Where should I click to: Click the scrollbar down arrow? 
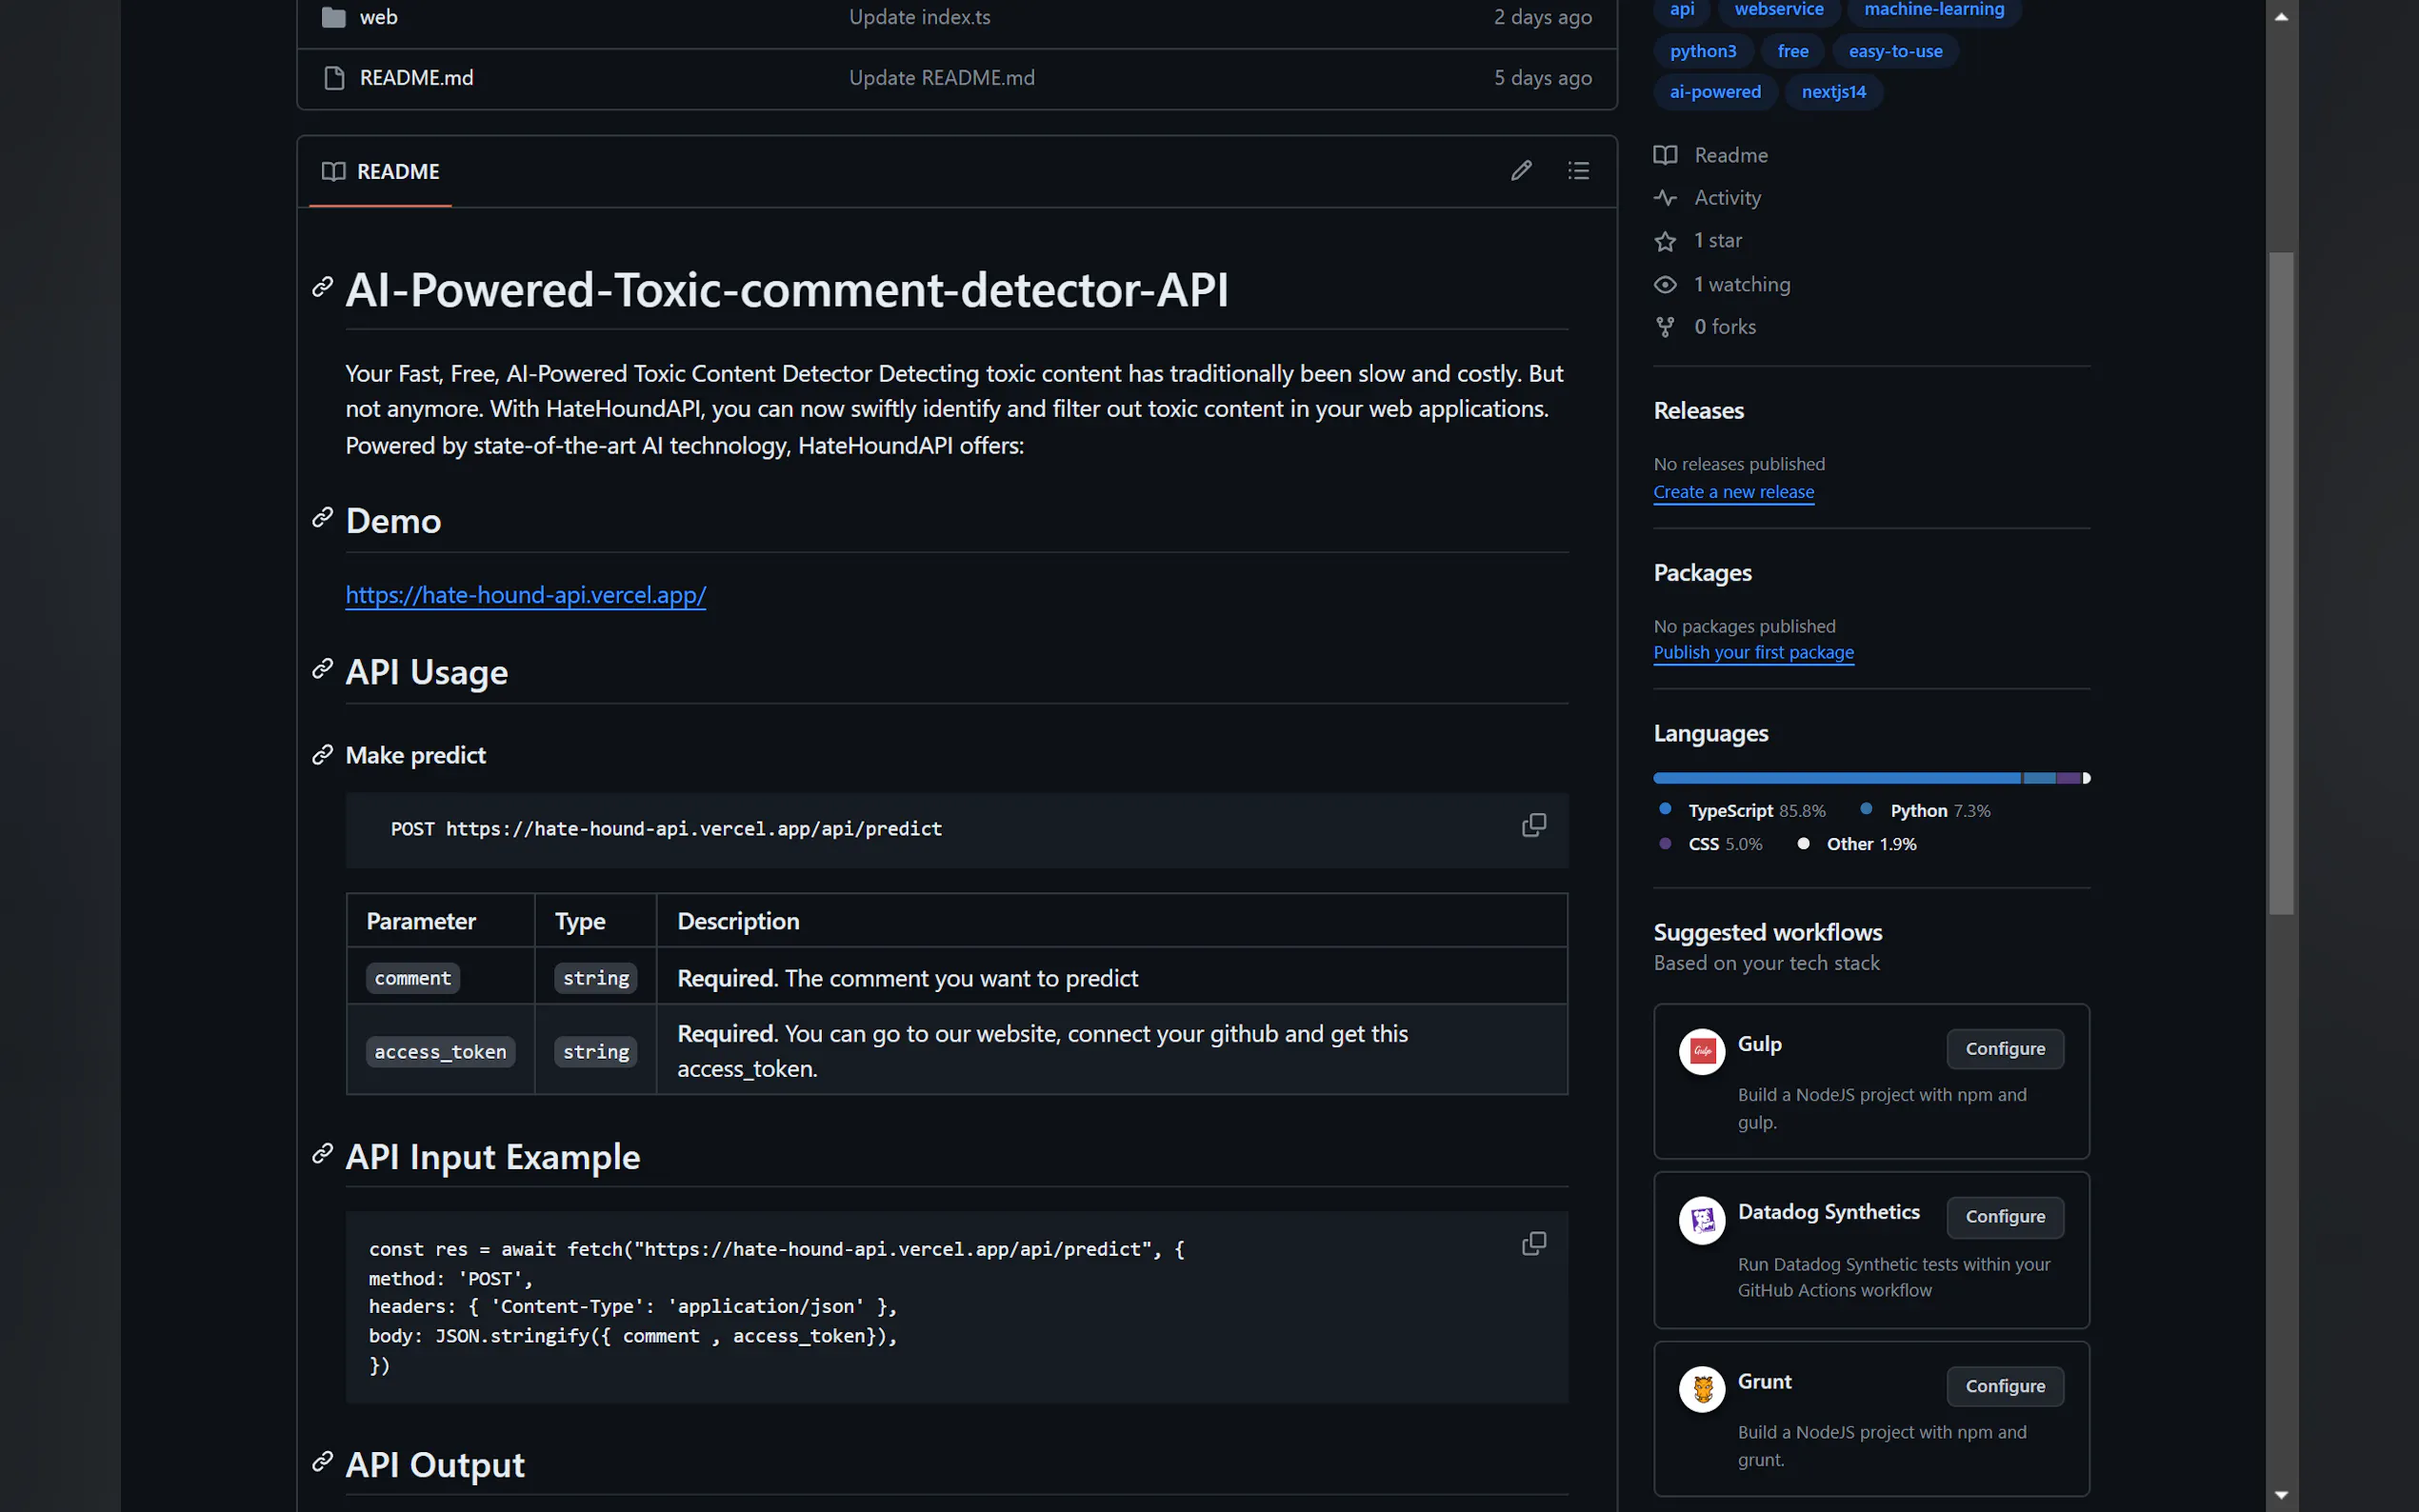pos(2281,1495)
